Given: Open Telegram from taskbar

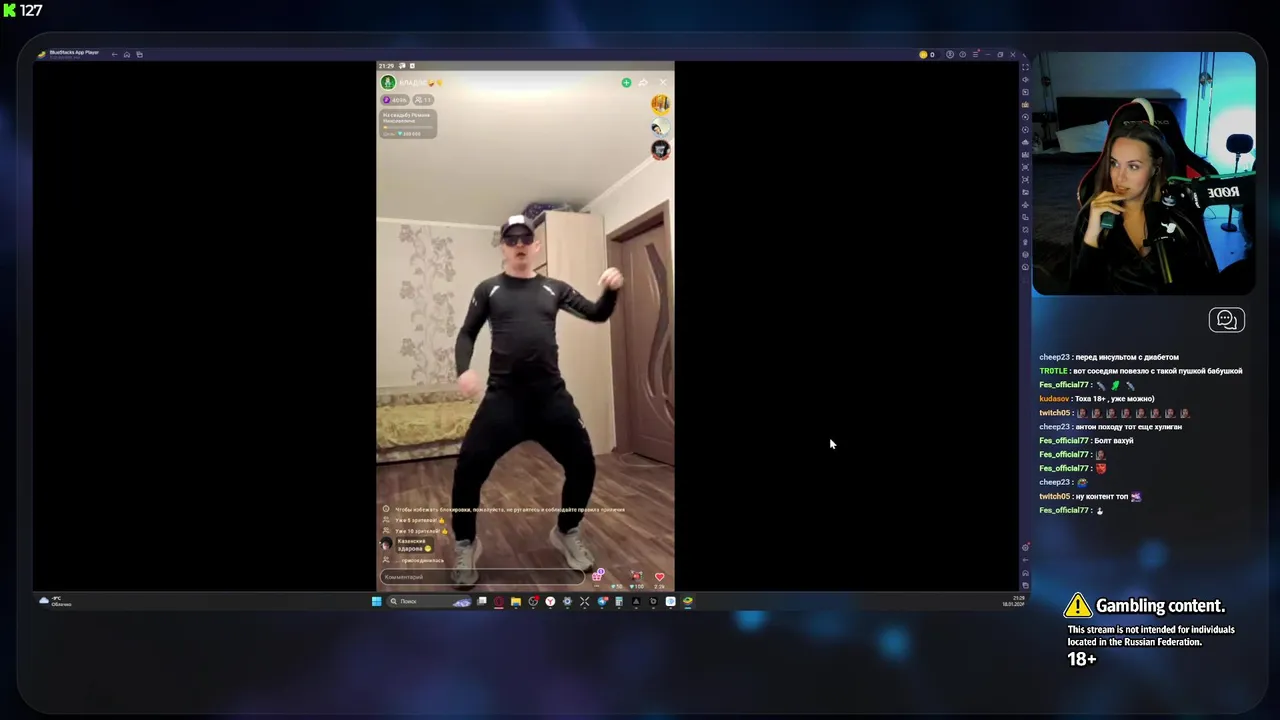Looking at the screenshot, I should coord(602,601).
